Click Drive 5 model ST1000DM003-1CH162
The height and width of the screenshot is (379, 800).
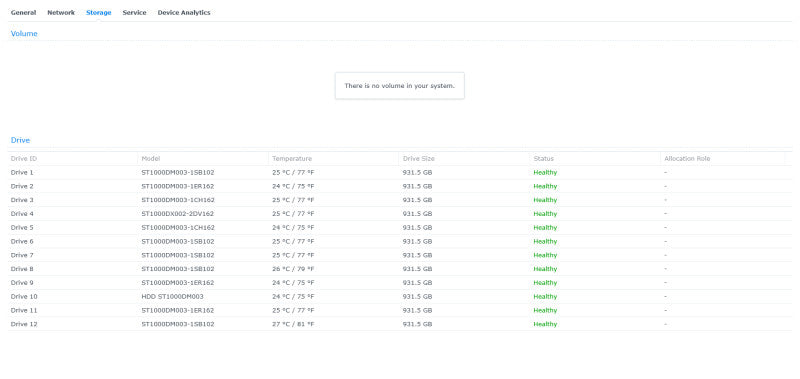click(178, 228)
